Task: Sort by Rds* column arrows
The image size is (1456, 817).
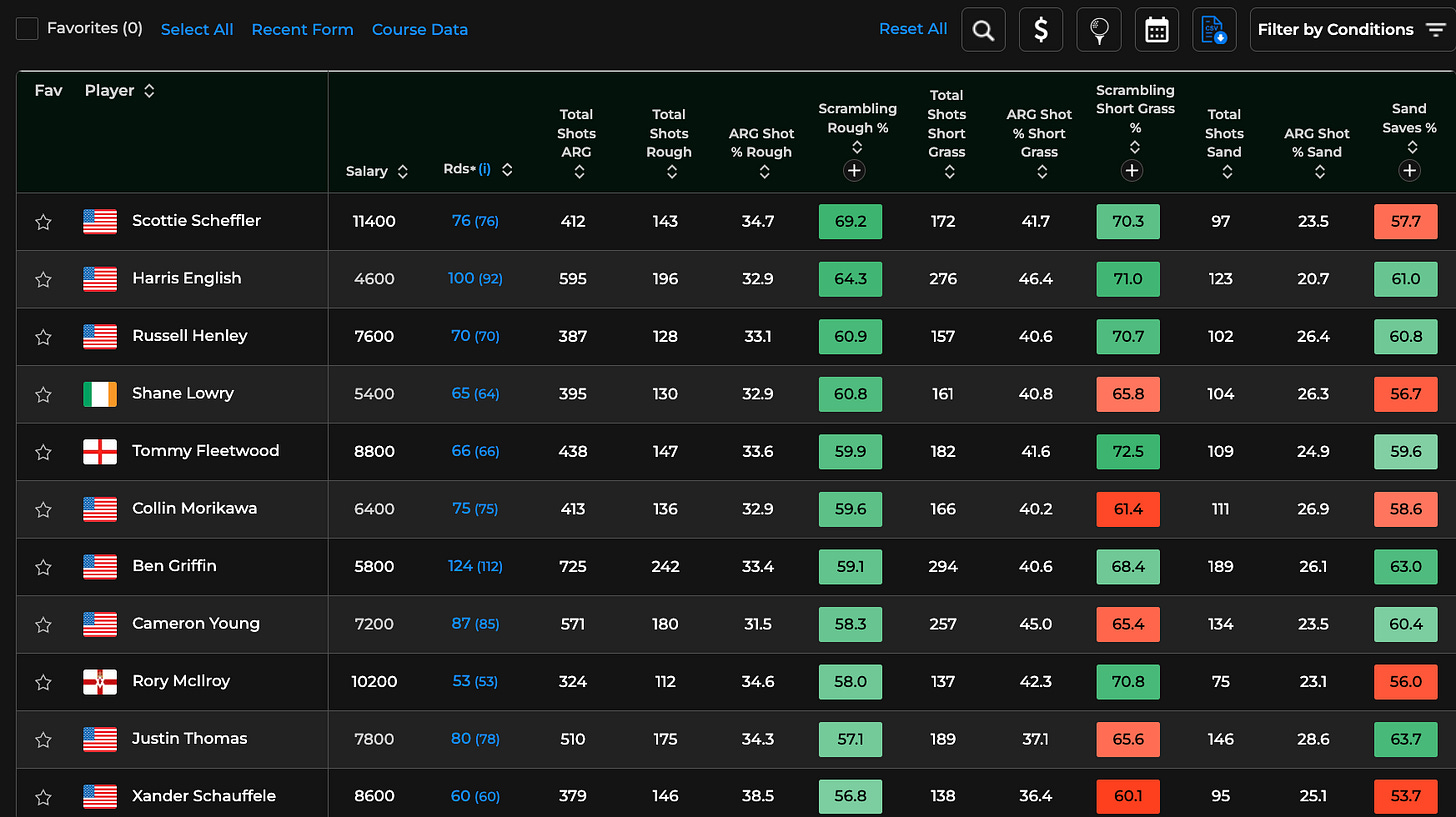Action: tap(507, 170)
